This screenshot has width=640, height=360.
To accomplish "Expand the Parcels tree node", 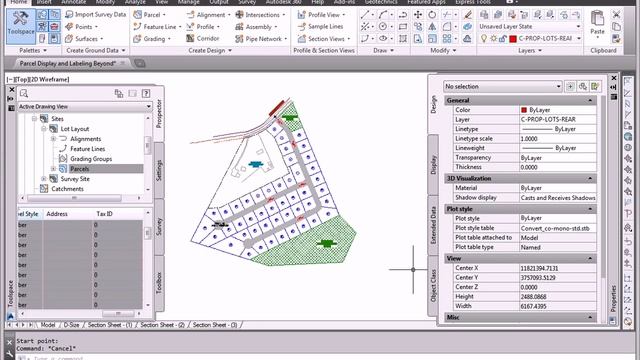I will coord(53,169).
